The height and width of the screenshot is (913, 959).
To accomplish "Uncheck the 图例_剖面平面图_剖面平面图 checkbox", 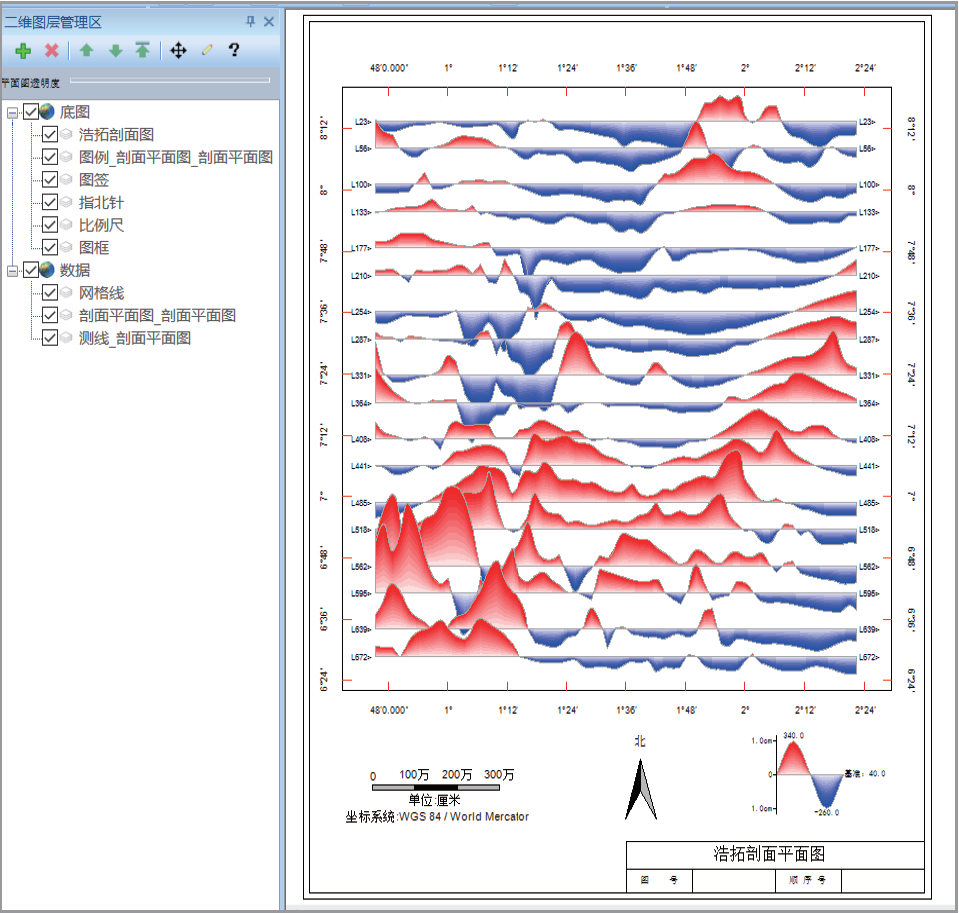I will (x=50, y=157).
